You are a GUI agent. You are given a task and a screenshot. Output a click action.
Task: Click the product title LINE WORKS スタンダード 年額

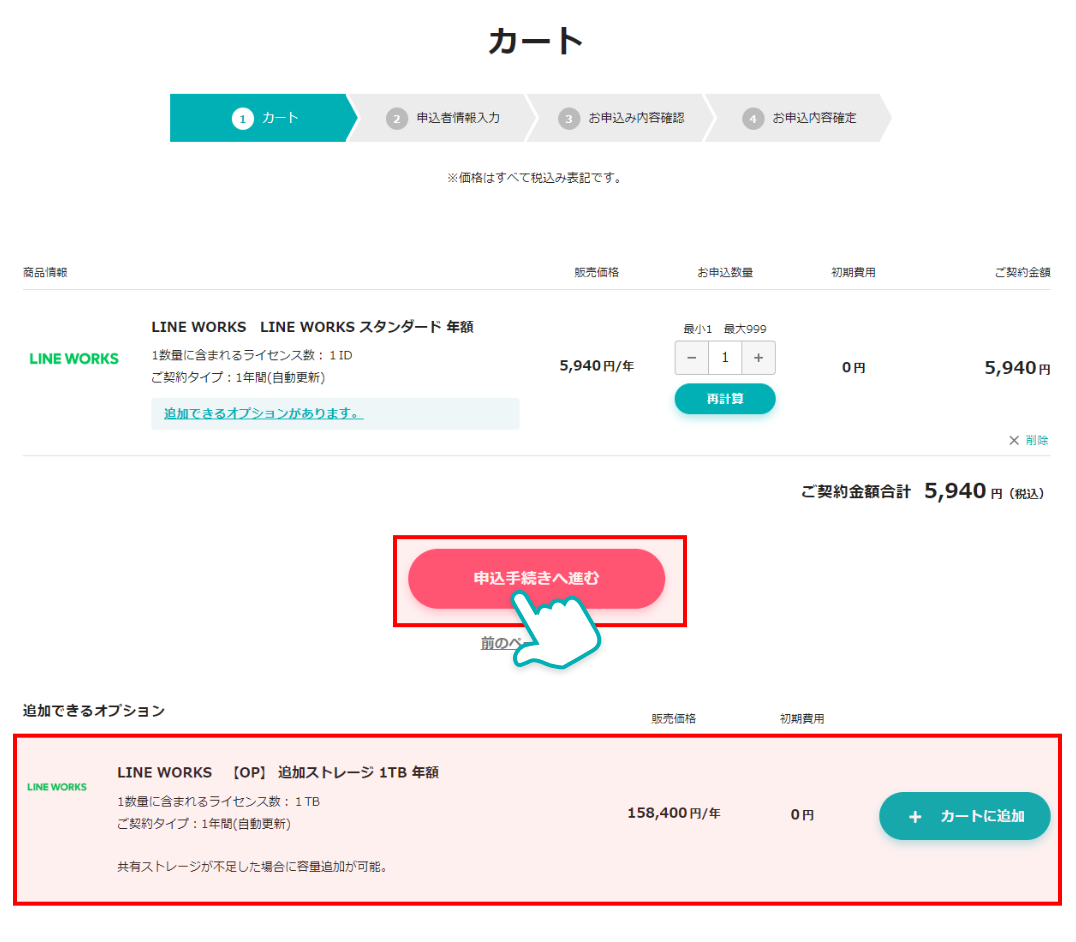pyautogui.click(x=312, y=327)
